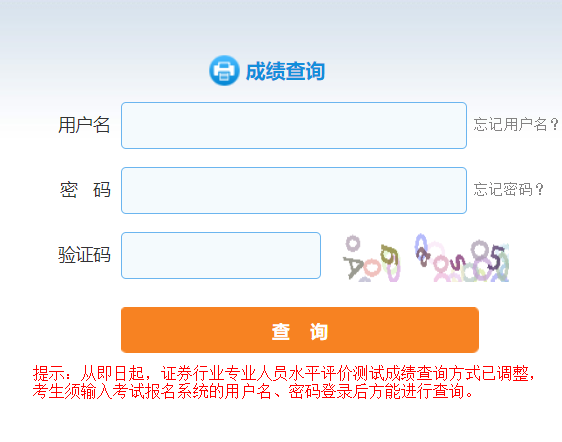
Task: Click the digit 5 at the captcha end
Action: tap(496, 257)
